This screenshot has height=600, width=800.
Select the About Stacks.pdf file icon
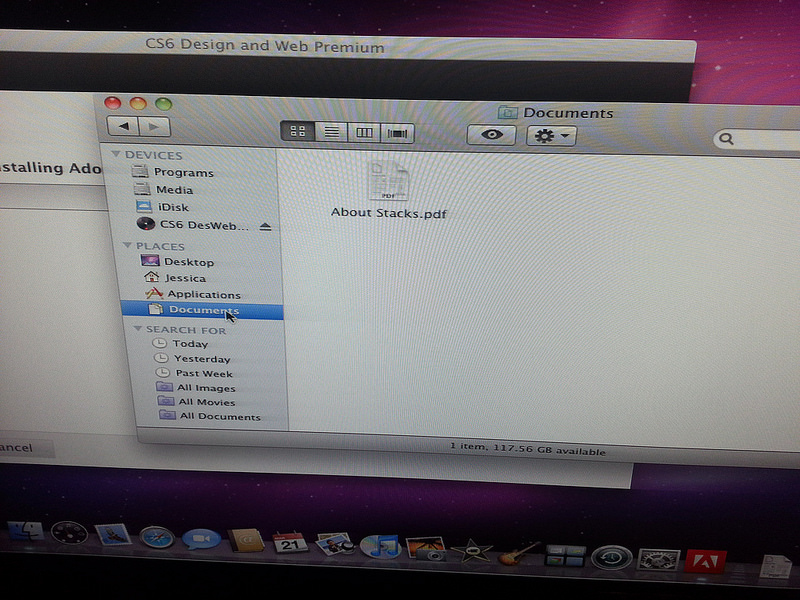pos(389,181)
